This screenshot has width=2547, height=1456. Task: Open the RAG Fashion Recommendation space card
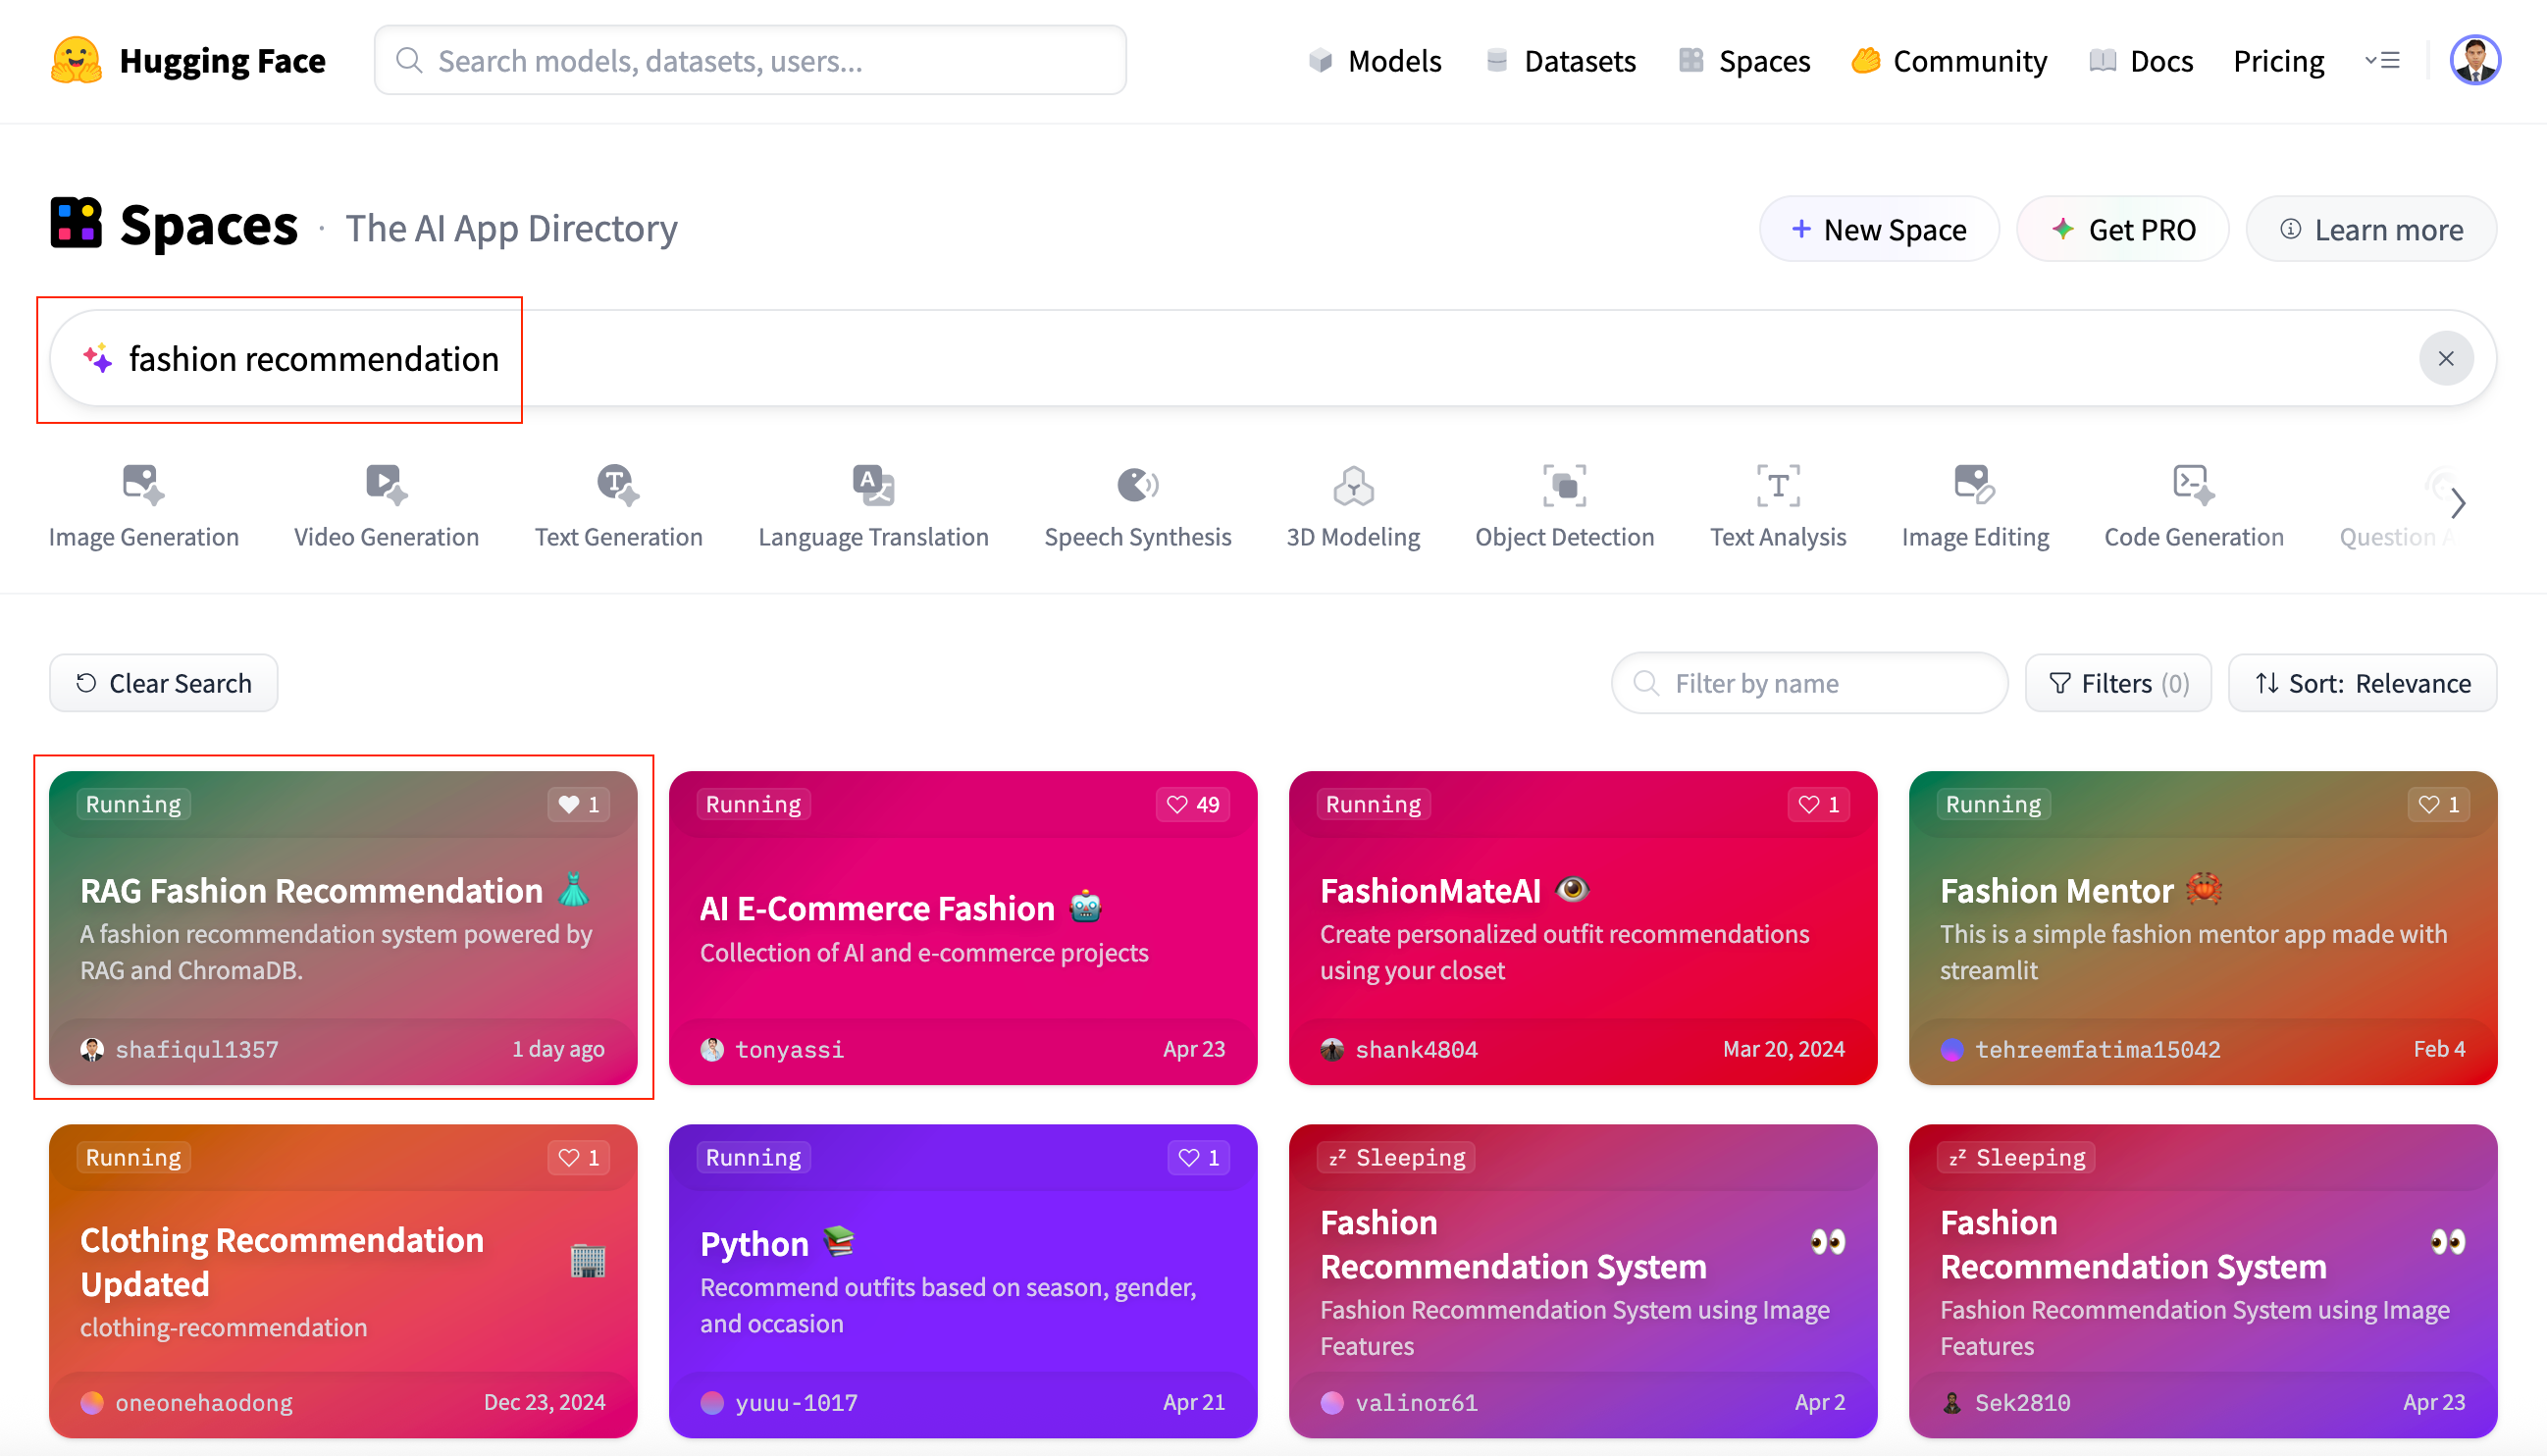pyautogui.click(x=343, y=928)
